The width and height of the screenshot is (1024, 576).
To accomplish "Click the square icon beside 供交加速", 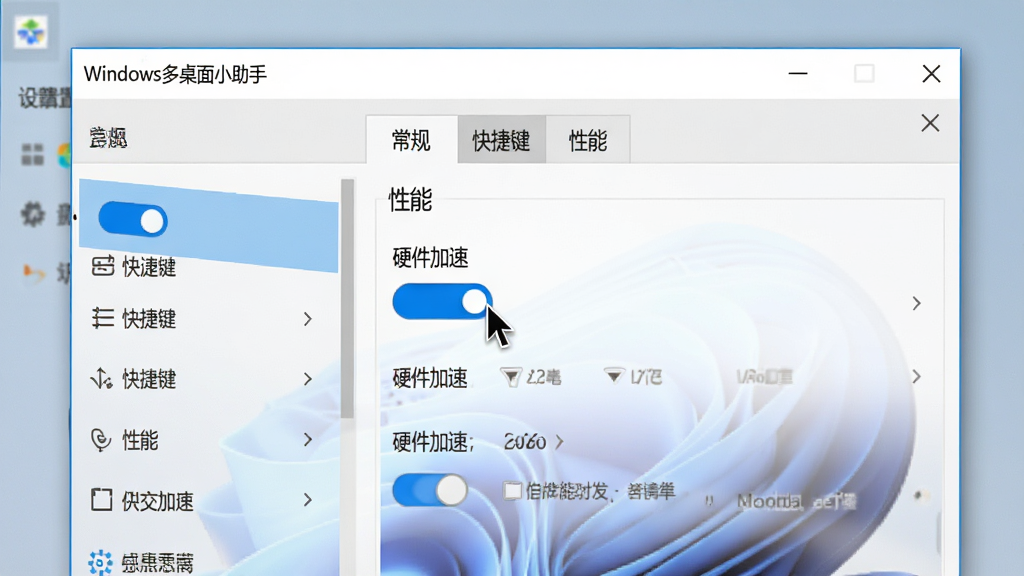I will 101,500.
